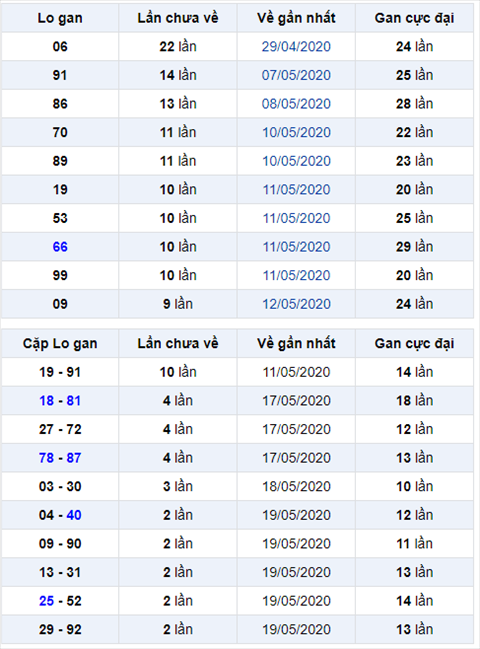Viewport: 480px width, 649px height.
Task: Click the 'Lo gan' column header
Action: (60, 18)
